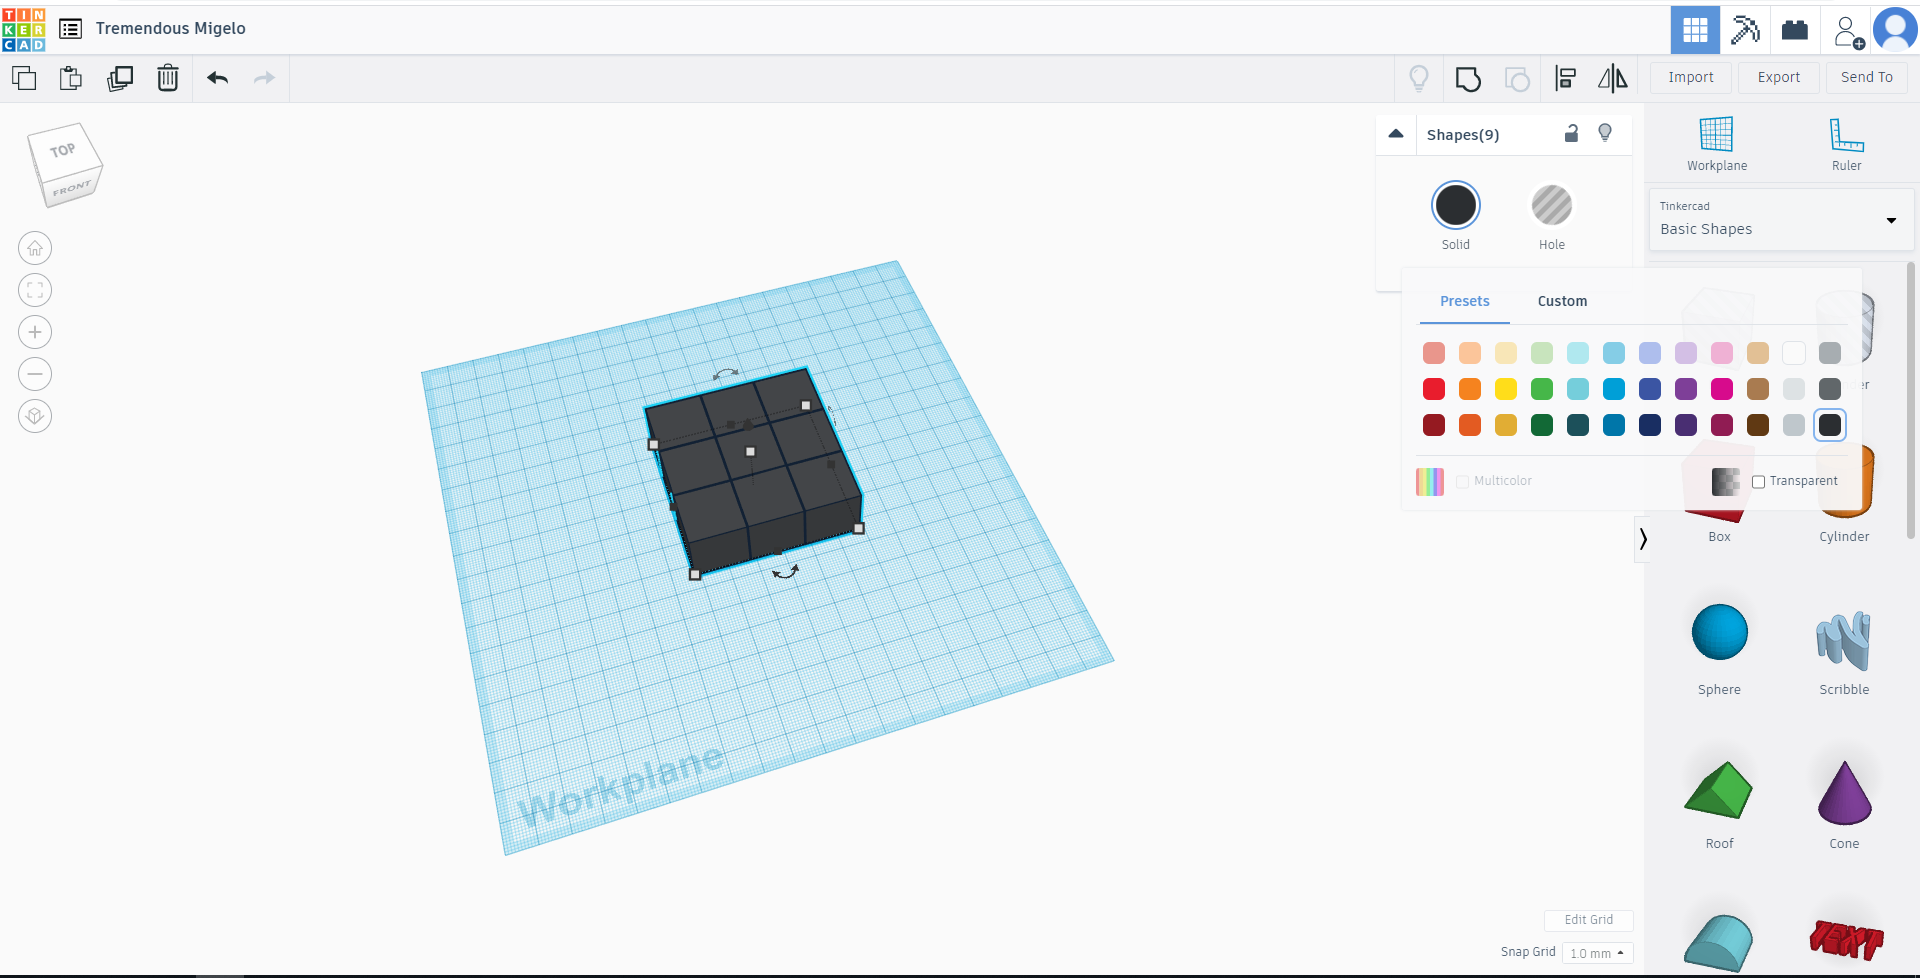Viewport: 1920px width, 978px height.
Task: Click the view cube TOP face
Action: [63, 150]
